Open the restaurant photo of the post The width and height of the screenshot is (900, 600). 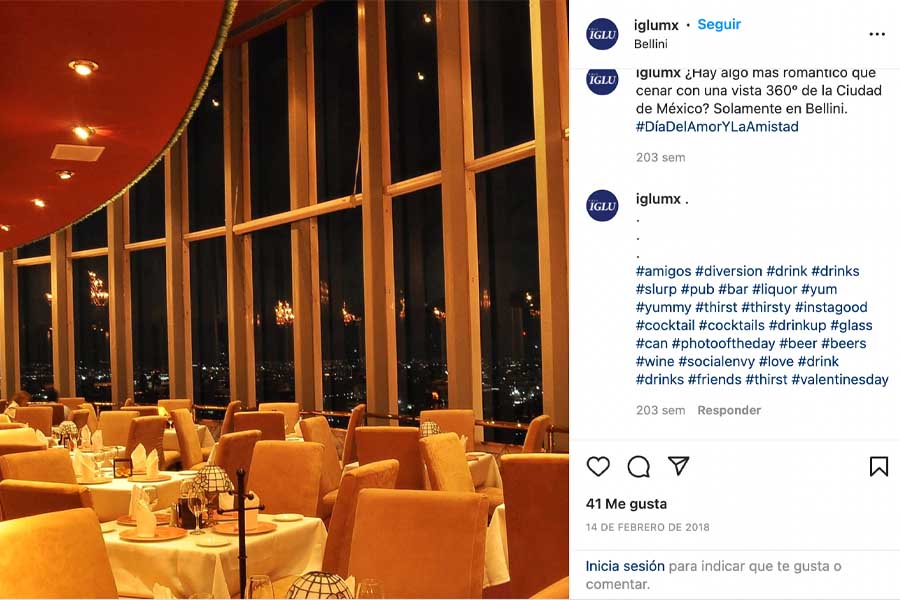point(284,300)
